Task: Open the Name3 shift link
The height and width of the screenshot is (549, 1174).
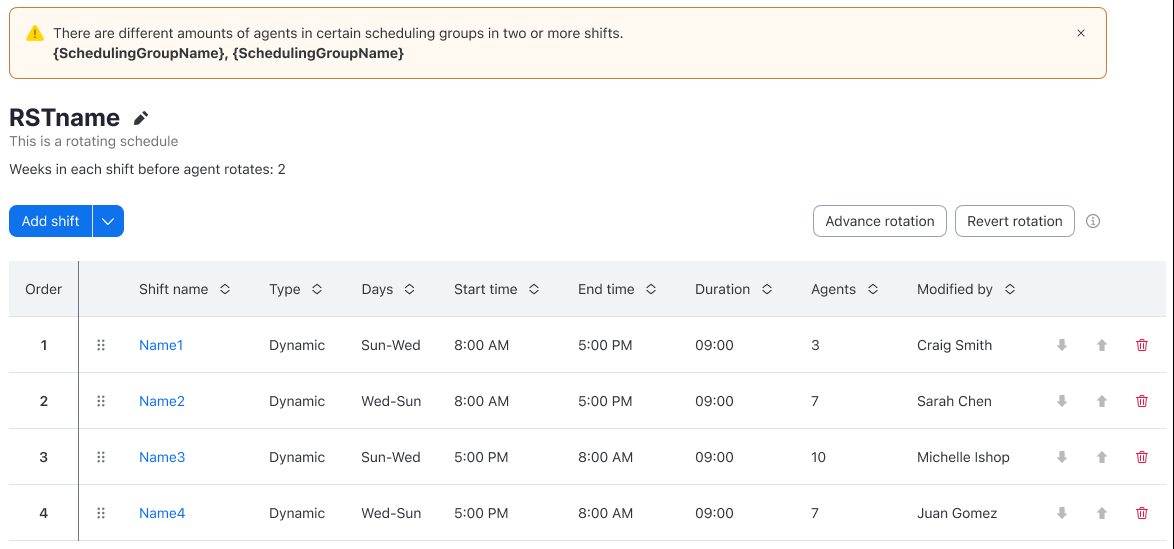Action: click(x=162, y=457)
